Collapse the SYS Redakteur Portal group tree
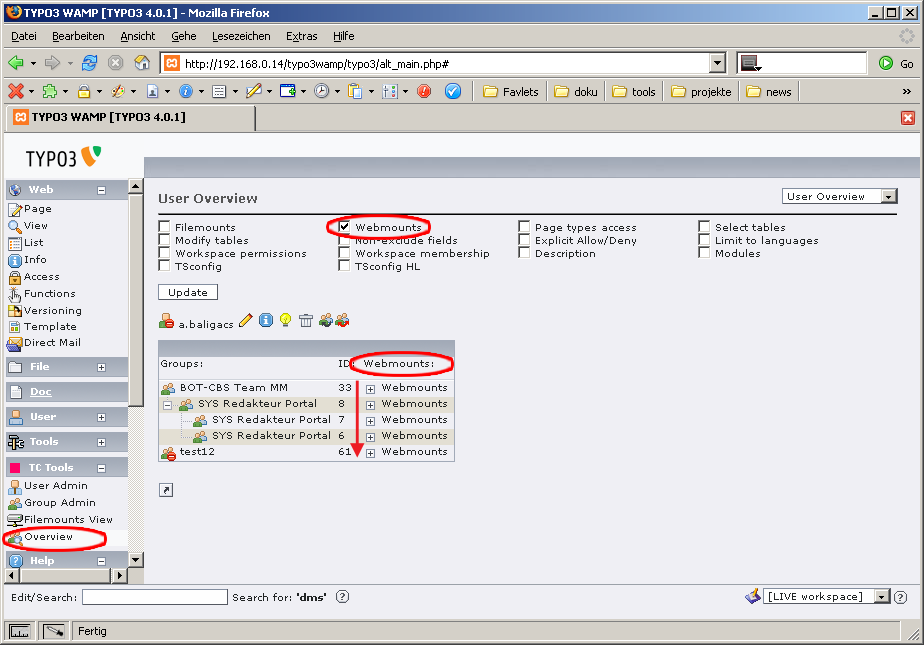This screenshot has width=924, height=645. click(168, 405)
